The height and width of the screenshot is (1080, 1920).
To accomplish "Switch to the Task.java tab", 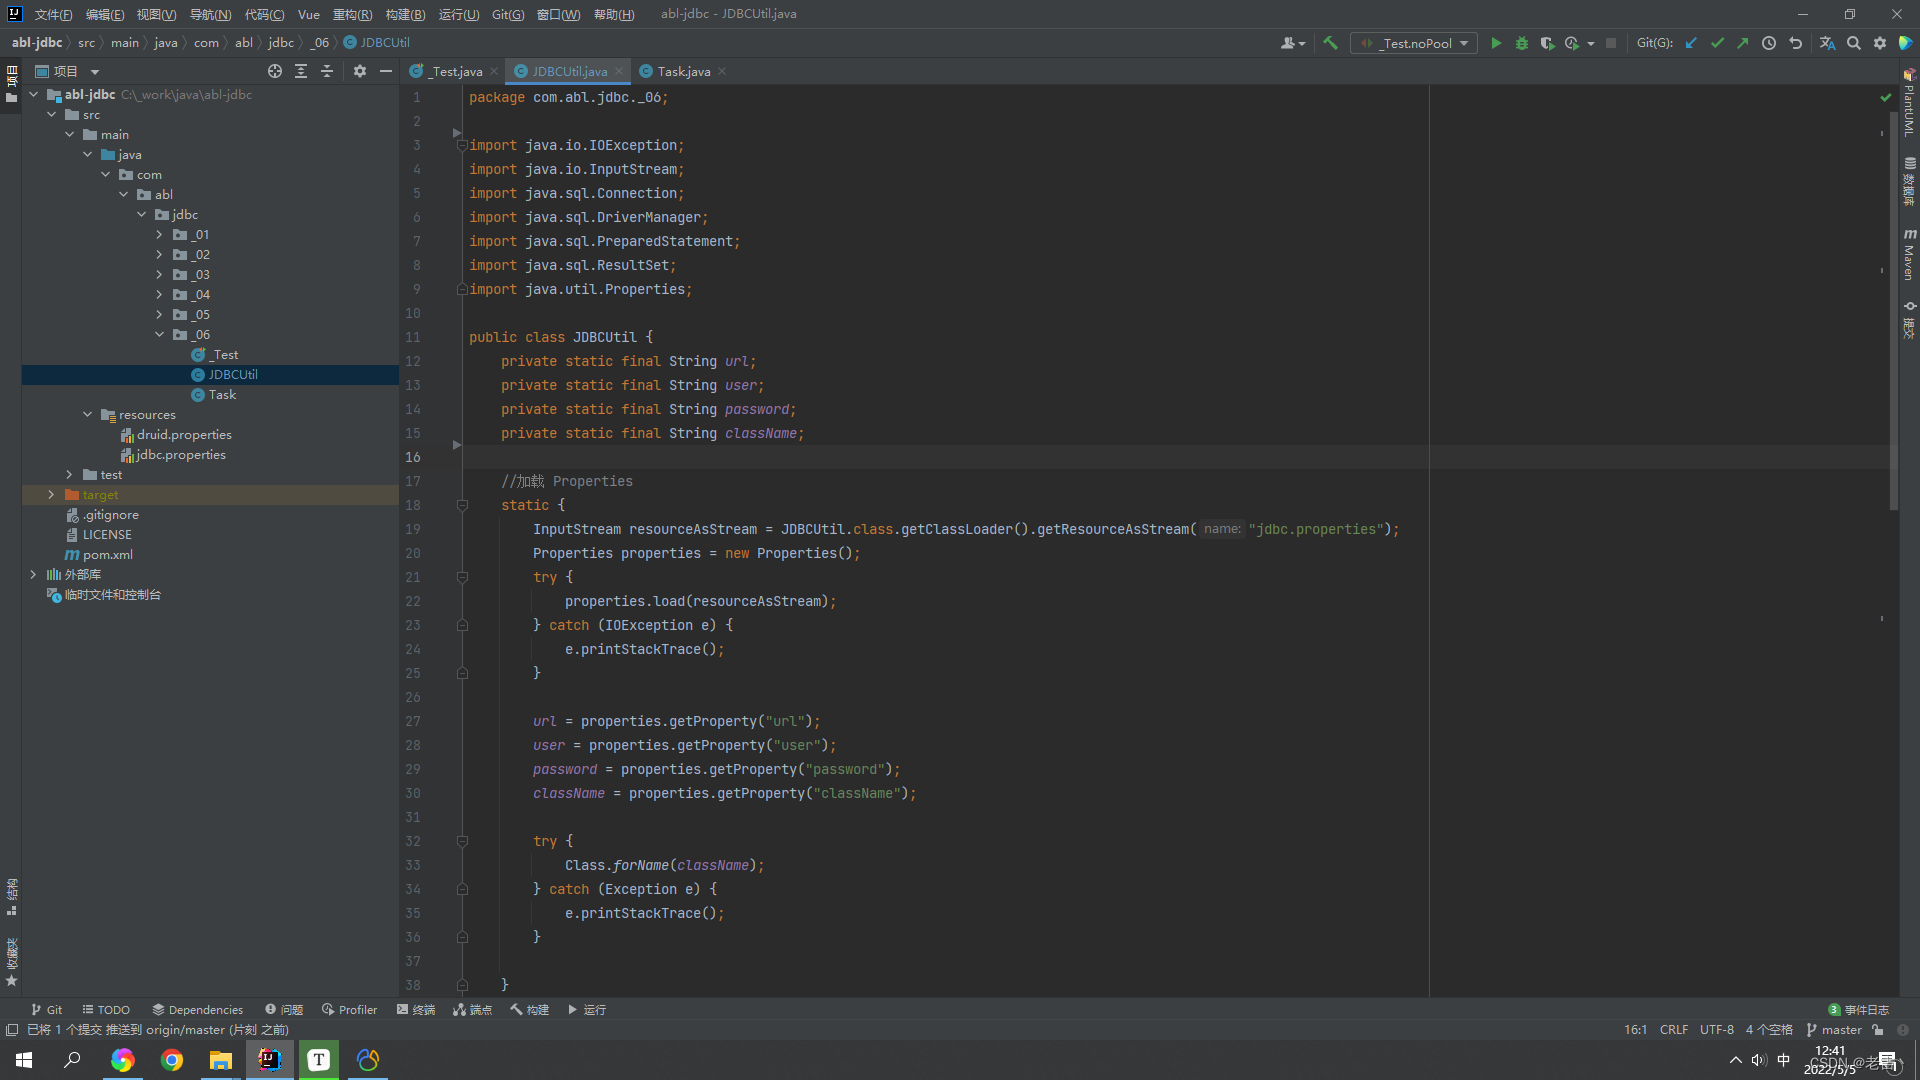I will click(x=683, y=71).
